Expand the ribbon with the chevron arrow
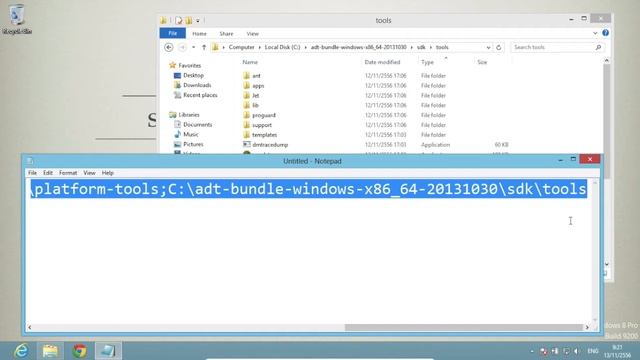The height and width of the screenshot is (360, 640). pyautogui.click(x=595, y=33)
